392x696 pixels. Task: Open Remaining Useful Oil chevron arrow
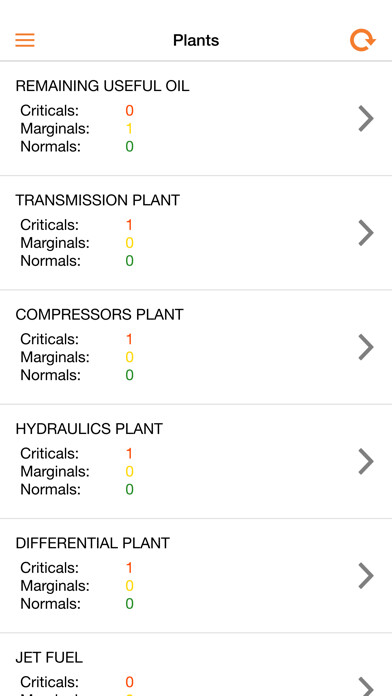[x=366, y=119]
